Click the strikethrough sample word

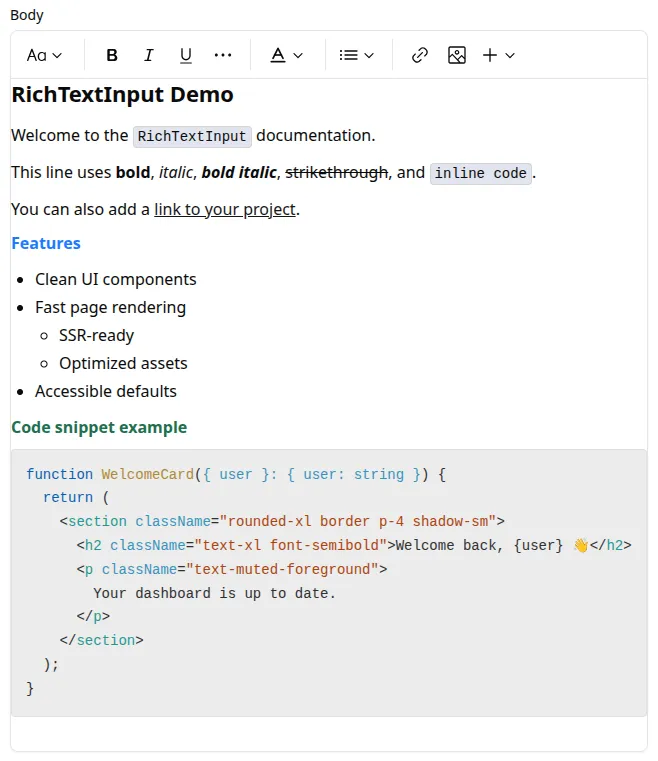(x=337, y=172)
